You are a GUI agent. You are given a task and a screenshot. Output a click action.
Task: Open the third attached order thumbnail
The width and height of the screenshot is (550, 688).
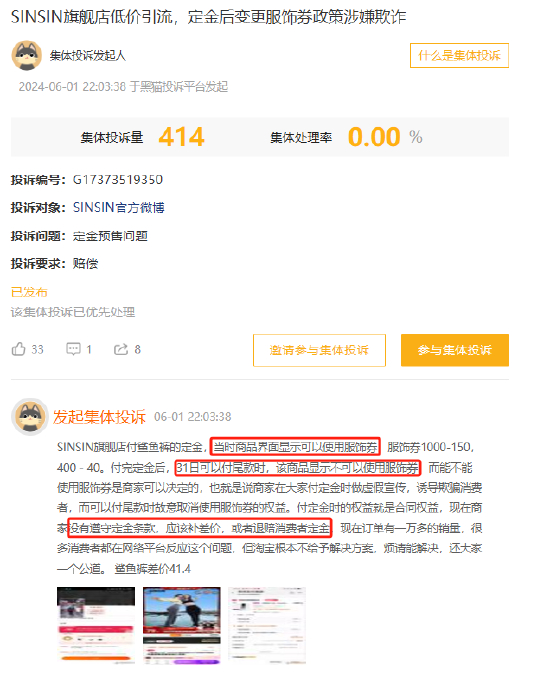(267, 625)
